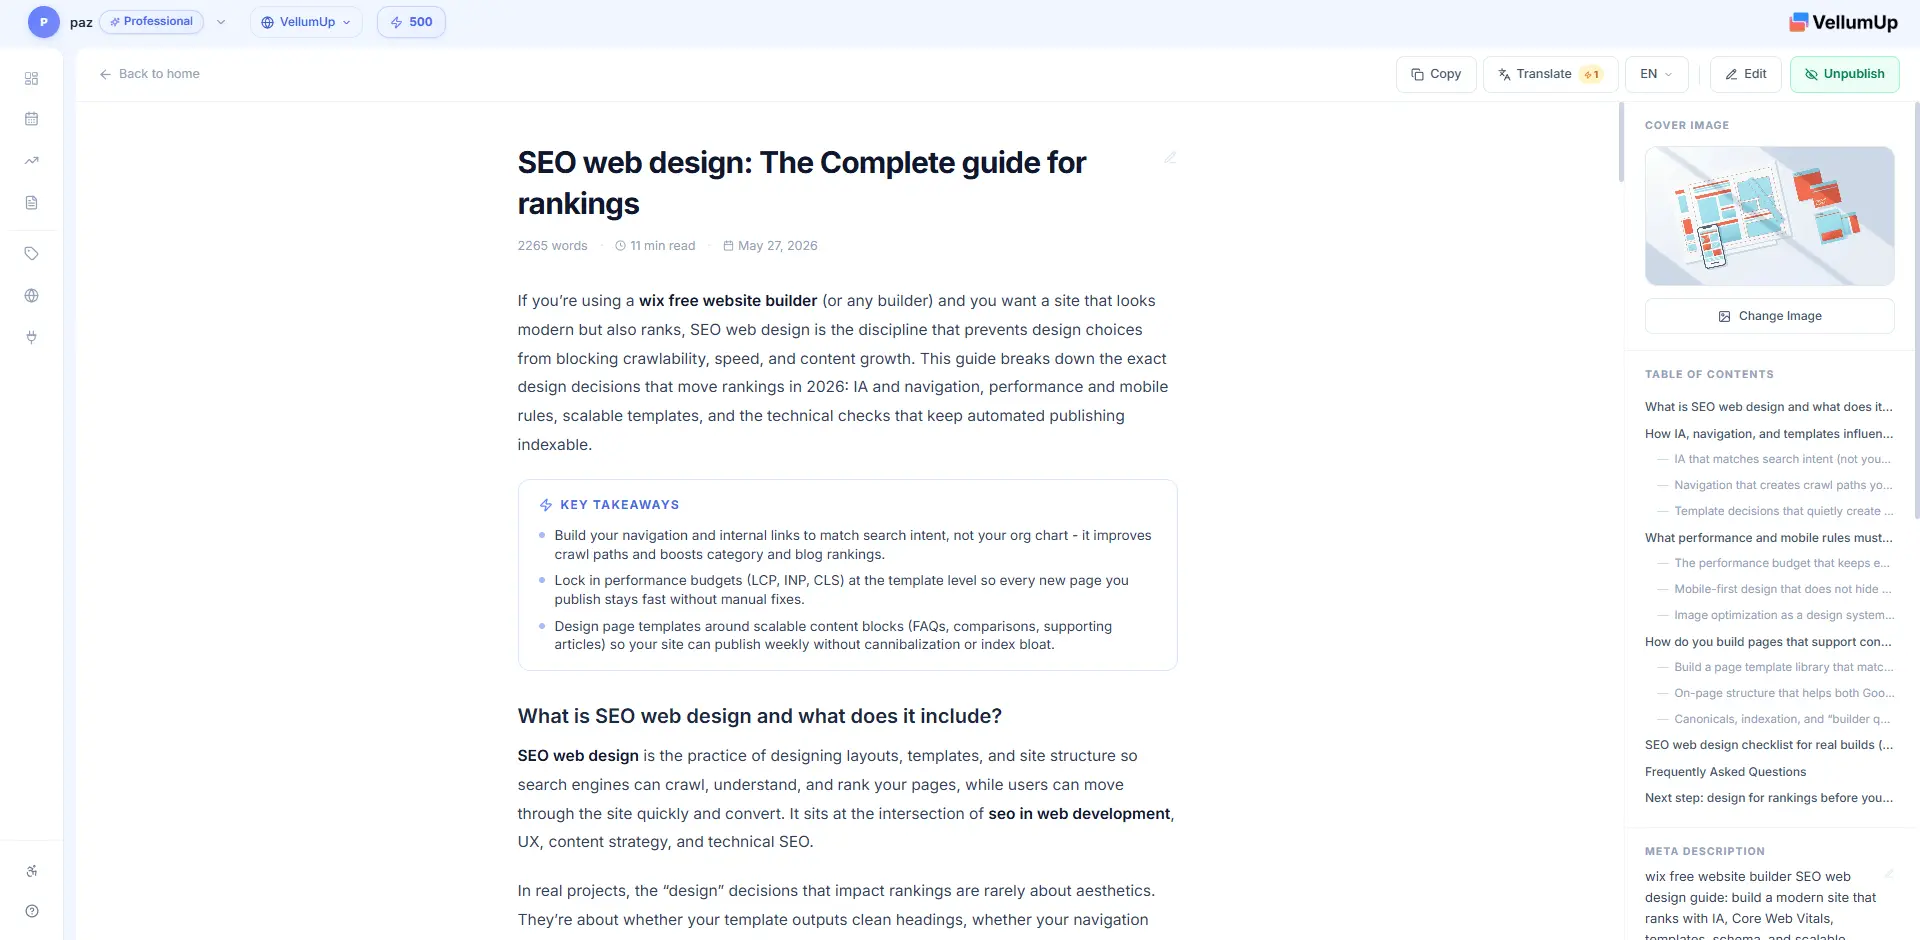Click the 'KEY TAKEAWAYS' heading
Screen dimensions: 1920x940
pyautogui.click(x=619, y=505)
